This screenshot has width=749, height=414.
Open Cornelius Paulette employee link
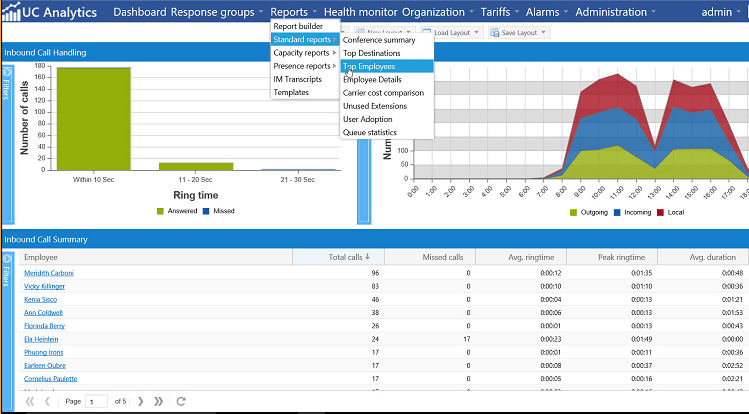[x=50, y=379]
